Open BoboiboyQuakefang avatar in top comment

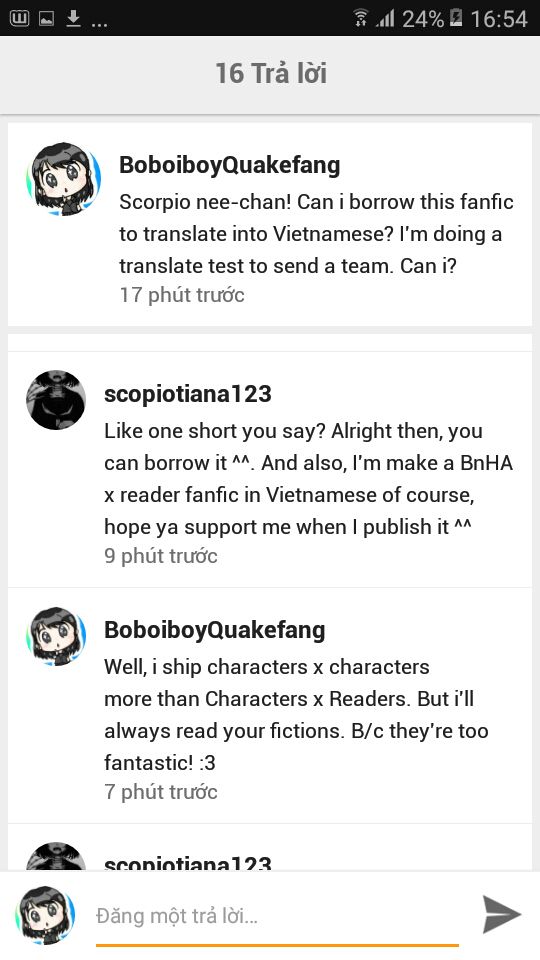[x=63, y=179]
